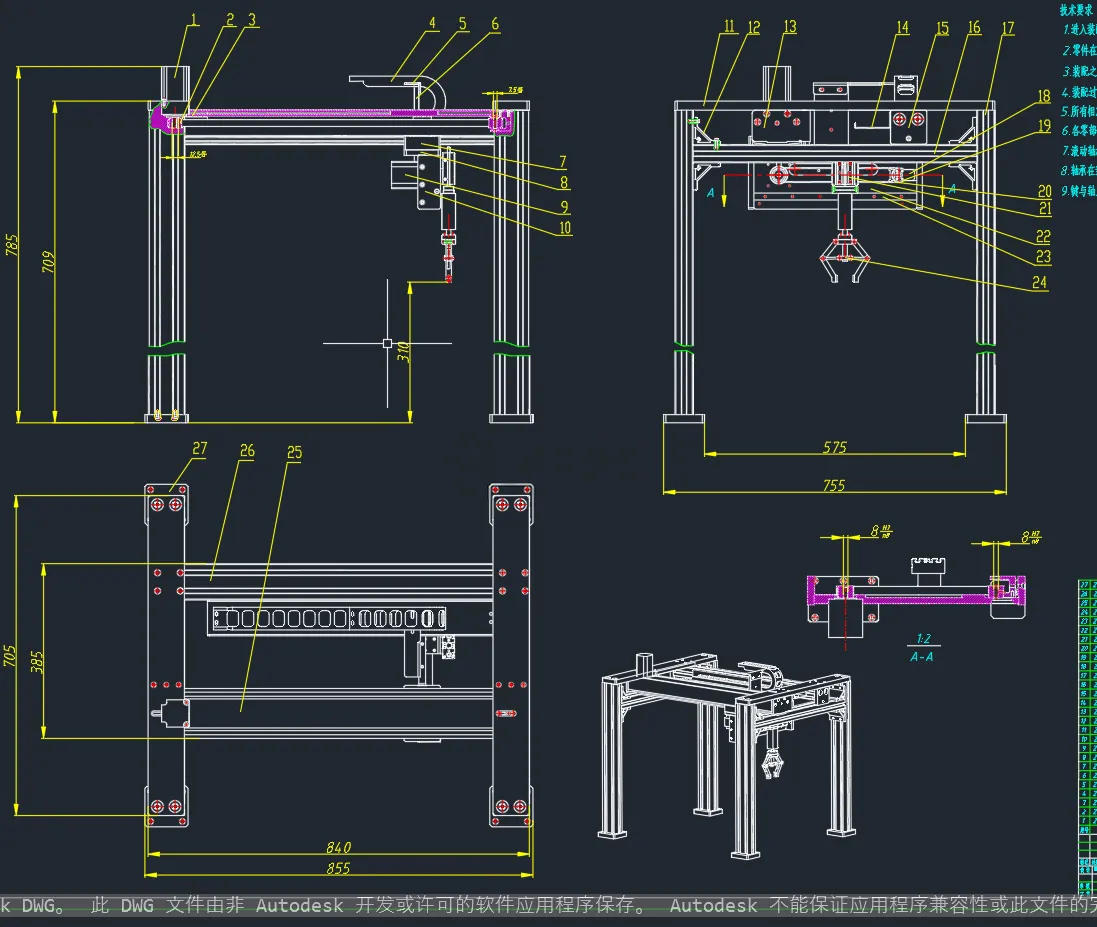1097x927 pixels.
Task: Click the A-A section view label
Action: [922, 657]
